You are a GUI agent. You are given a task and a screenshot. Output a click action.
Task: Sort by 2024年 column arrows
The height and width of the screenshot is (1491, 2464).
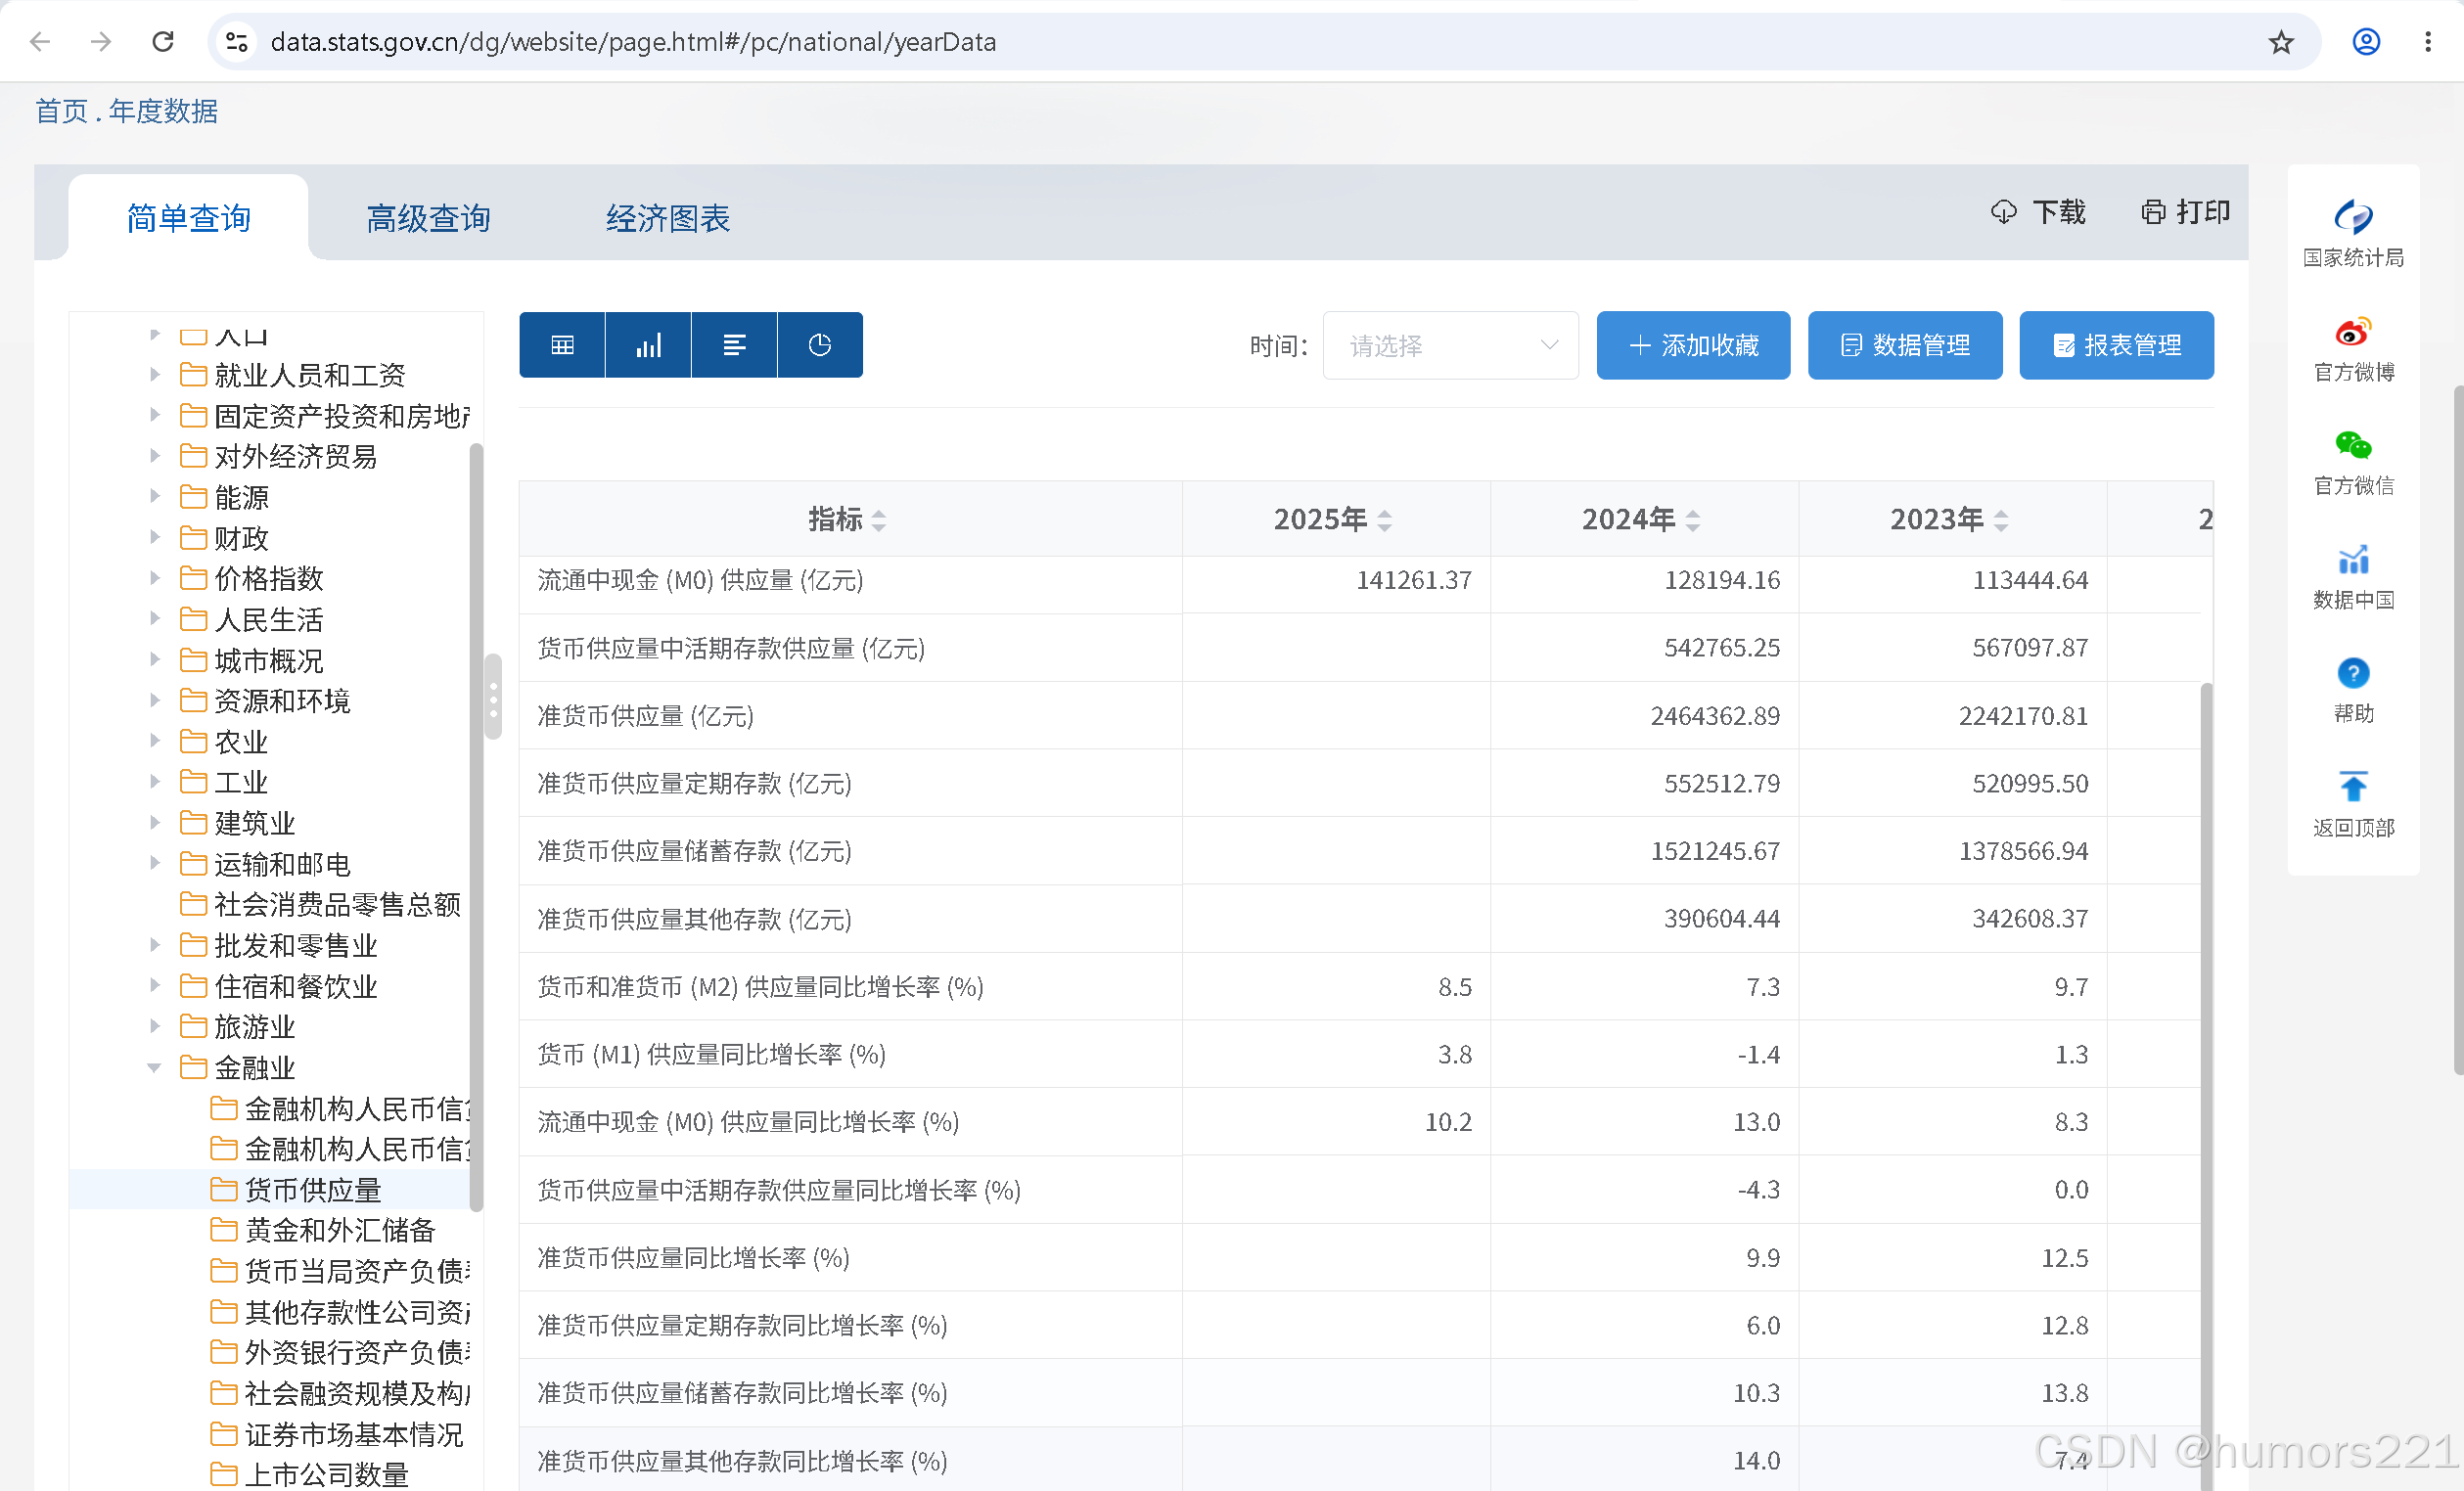(x=1693, y=520)
